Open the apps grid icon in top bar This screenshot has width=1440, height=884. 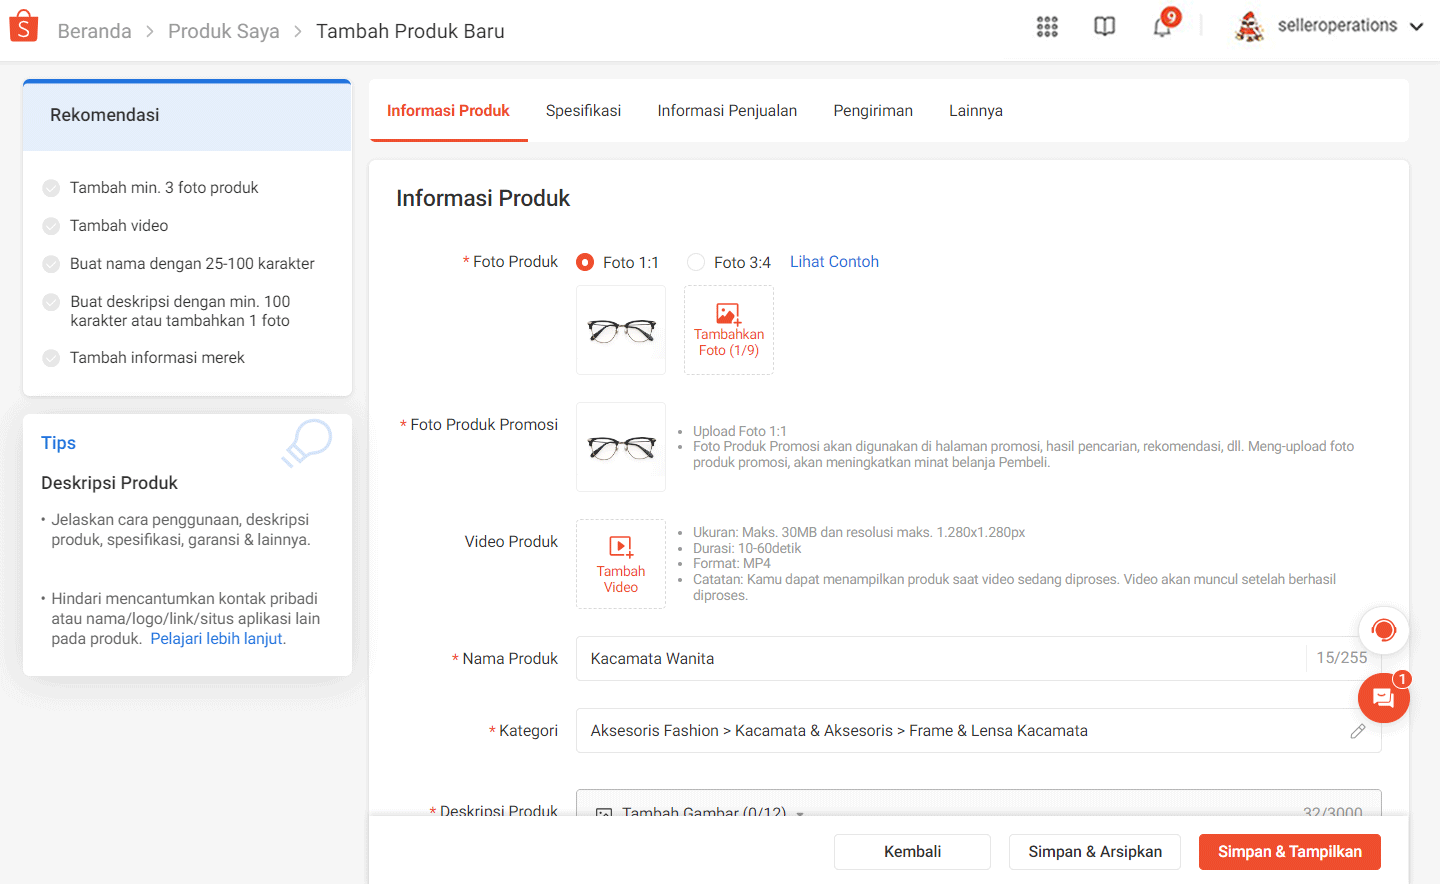(1046, 26)
